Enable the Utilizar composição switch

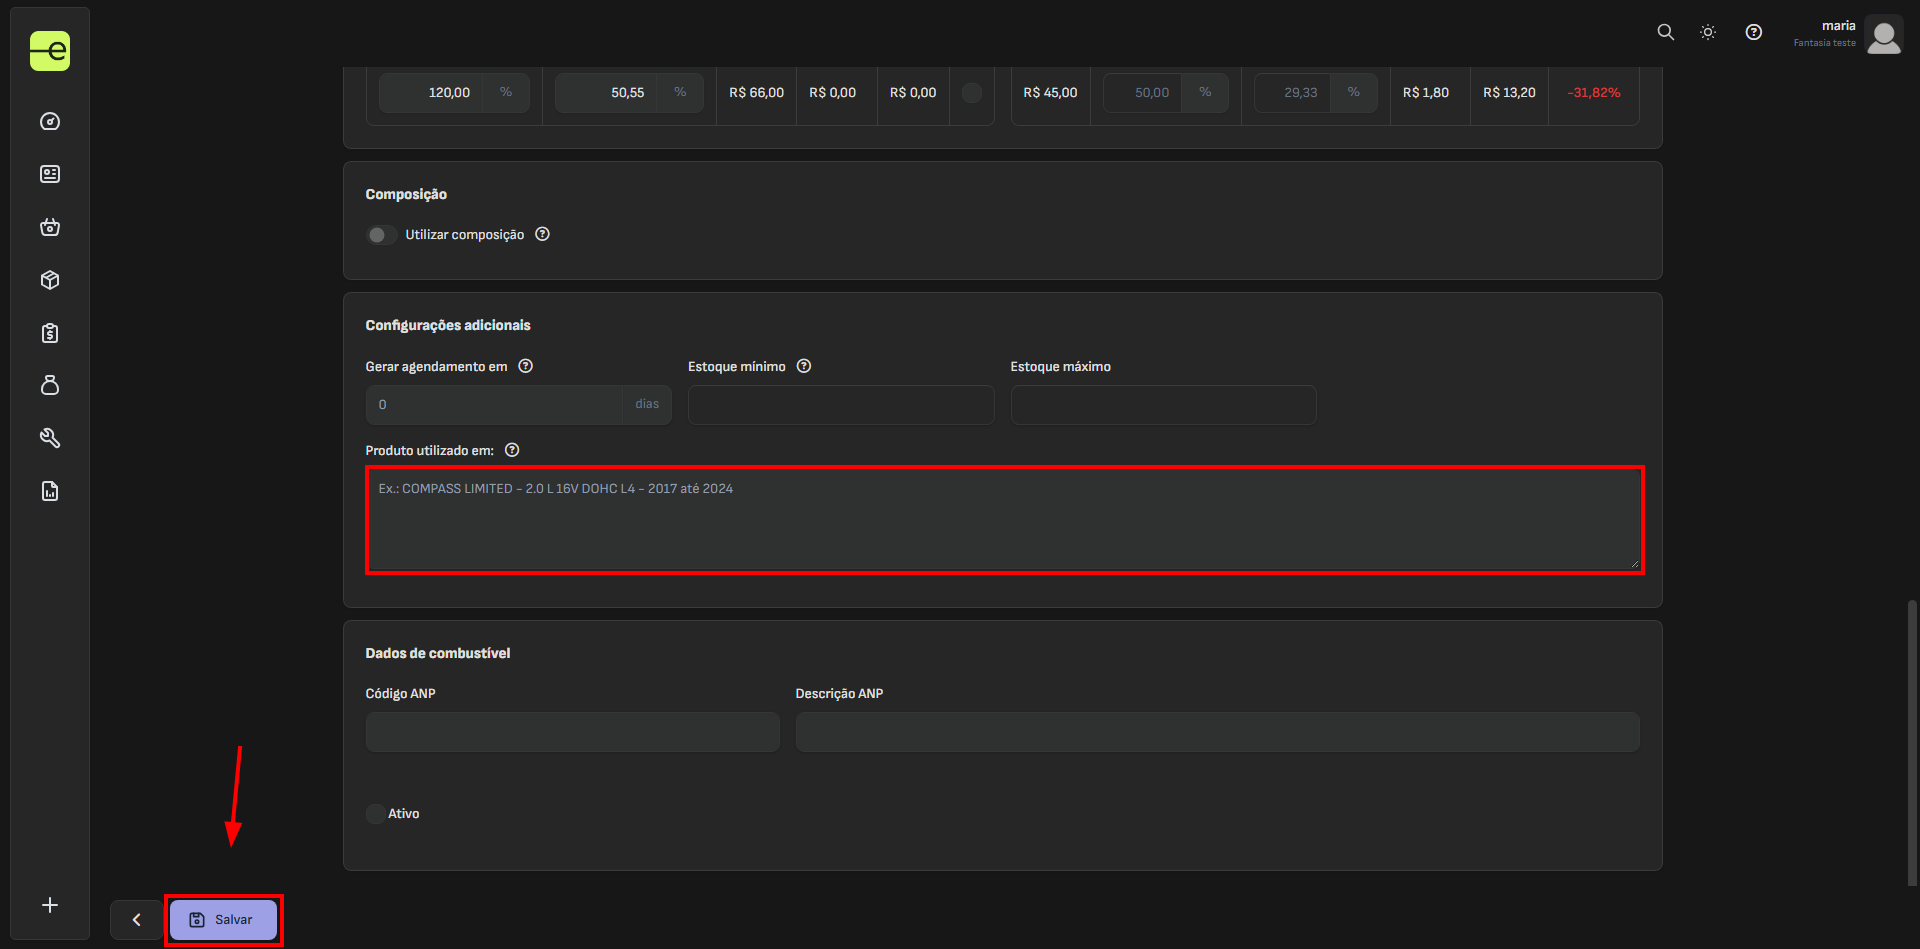pyautogui.click(x=381, y=235)
